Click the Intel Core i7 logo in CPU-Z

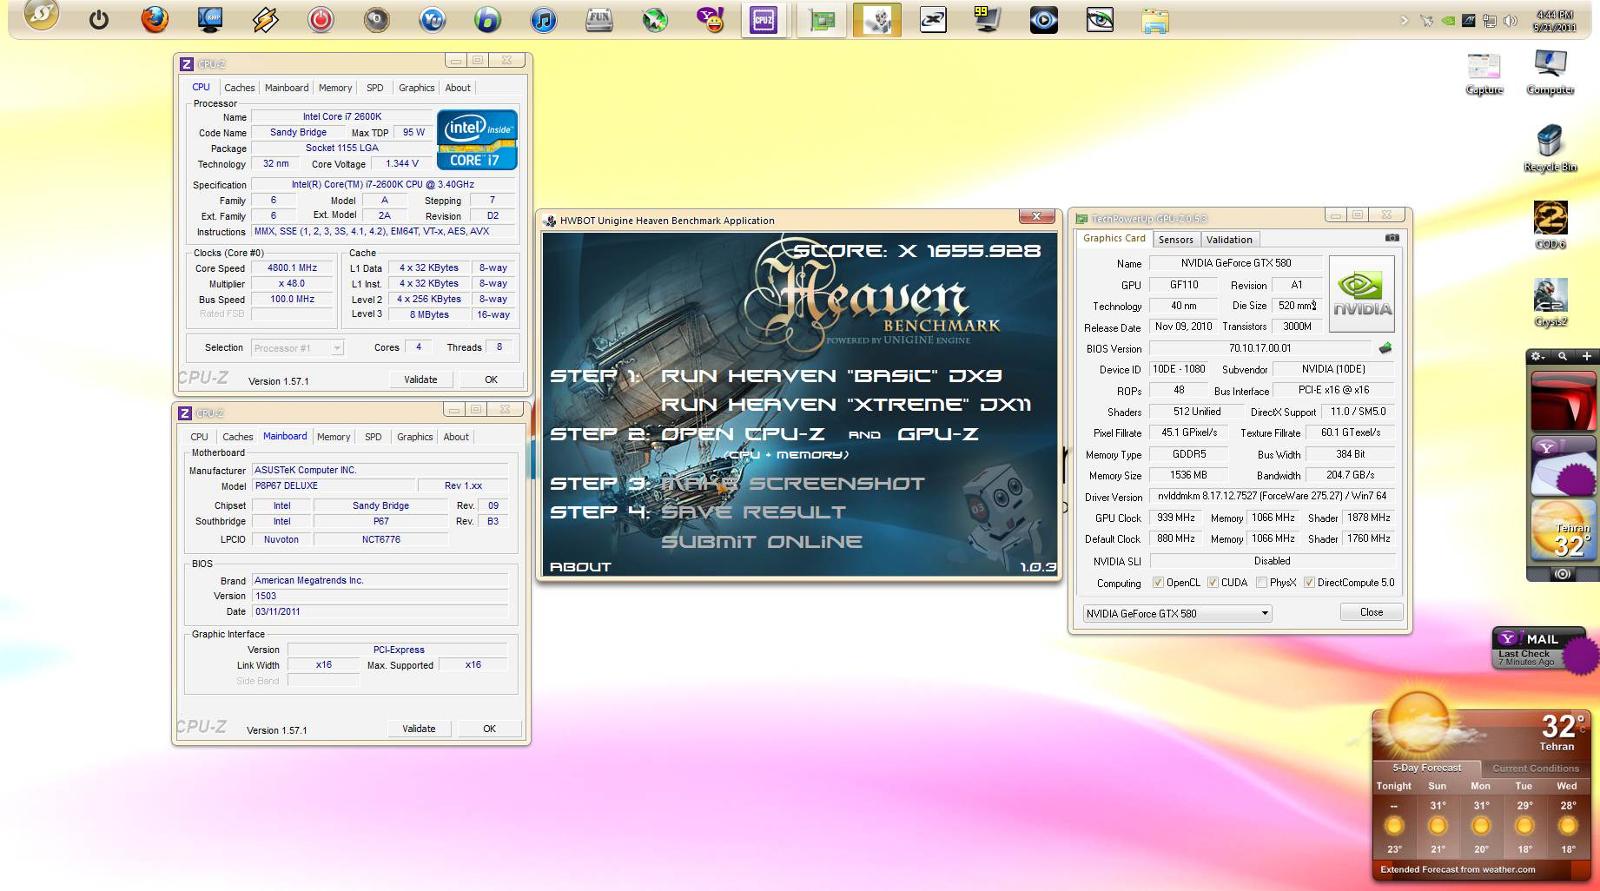(477, 139)
